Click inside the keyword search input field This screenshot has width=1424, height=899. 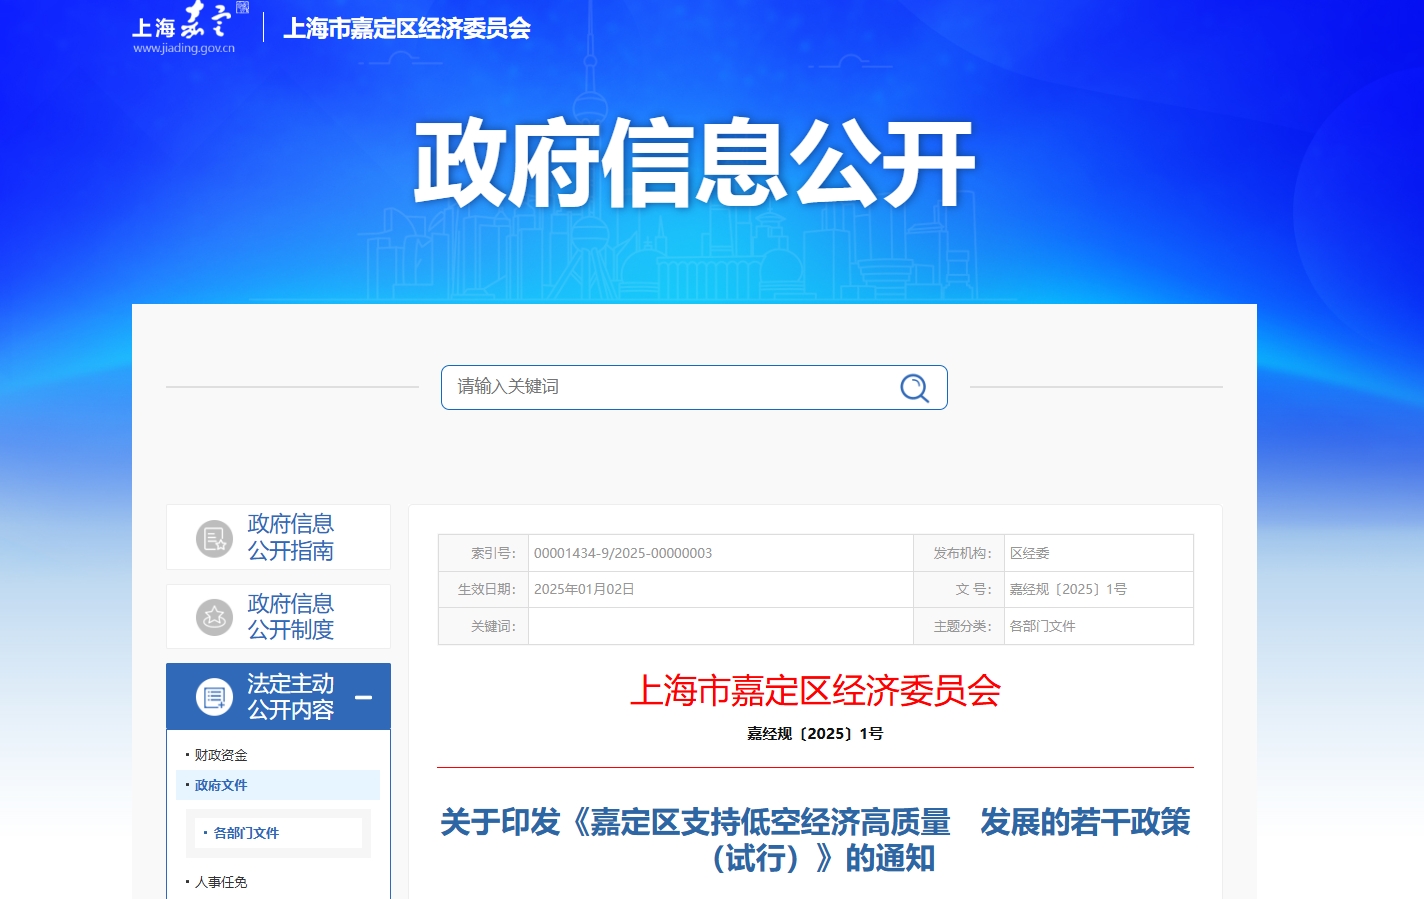point(650,387)
